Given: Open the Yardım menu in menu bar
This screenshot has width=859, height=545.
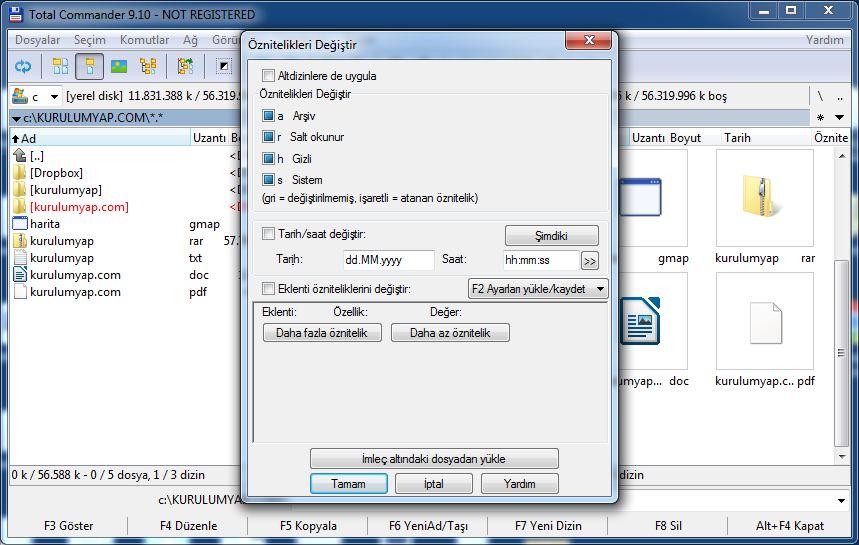Looking at the screenshot, I should click(824, 40).
